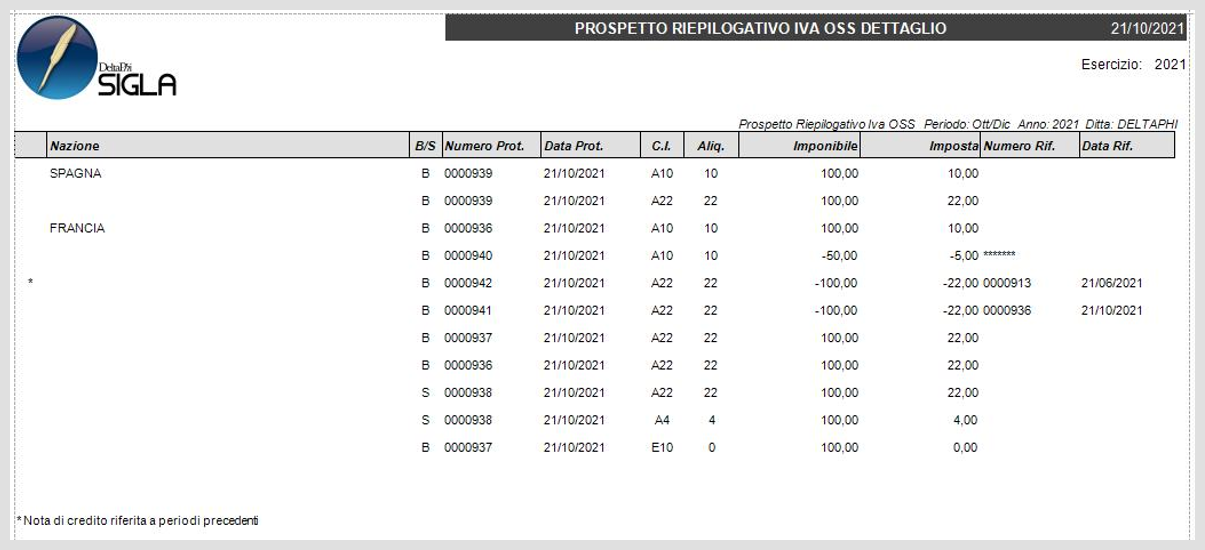Click the A4 codice IVA cell
Screen dimensions: 1205x550
coord(662,420)
